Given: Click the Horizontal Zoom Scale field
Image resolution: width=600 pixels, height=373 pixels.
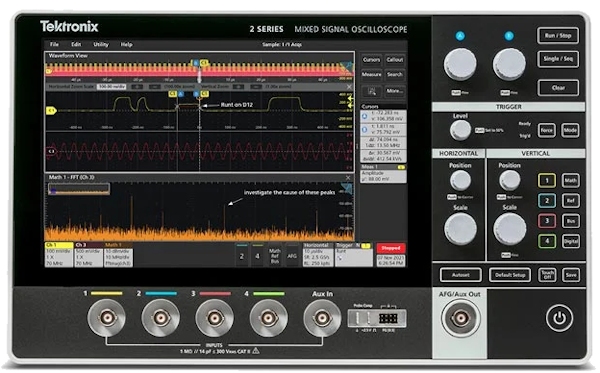Looking at the screenshot, I should point(111,87).
